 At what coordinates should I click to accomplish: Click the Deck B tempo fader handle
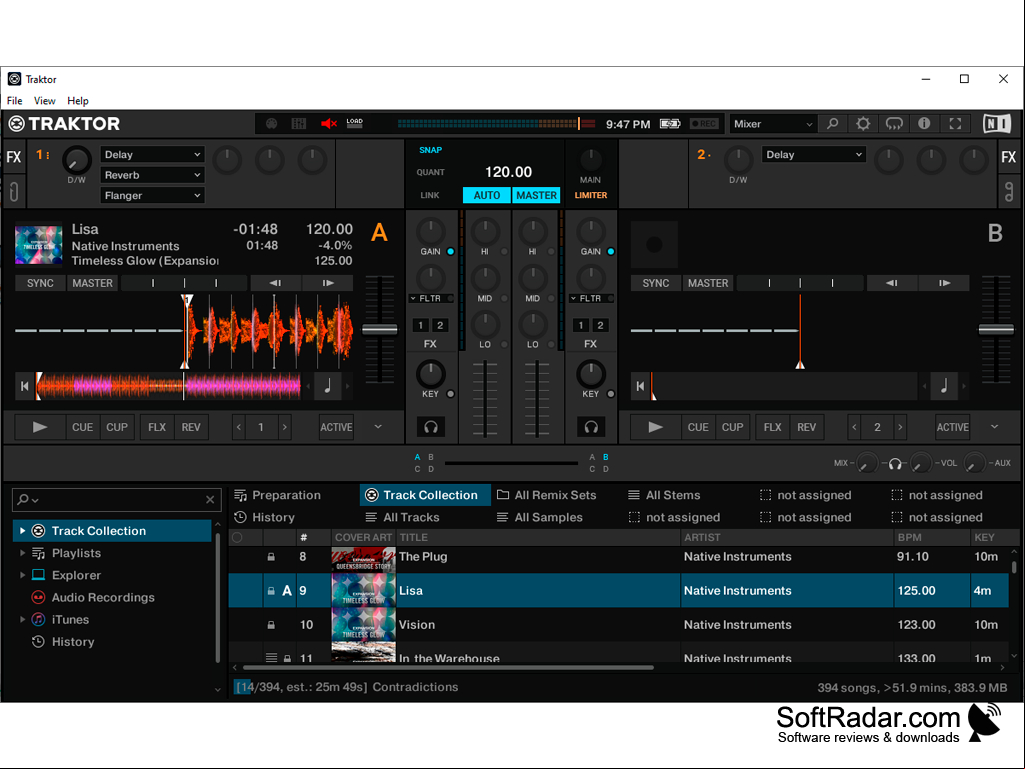996,330
